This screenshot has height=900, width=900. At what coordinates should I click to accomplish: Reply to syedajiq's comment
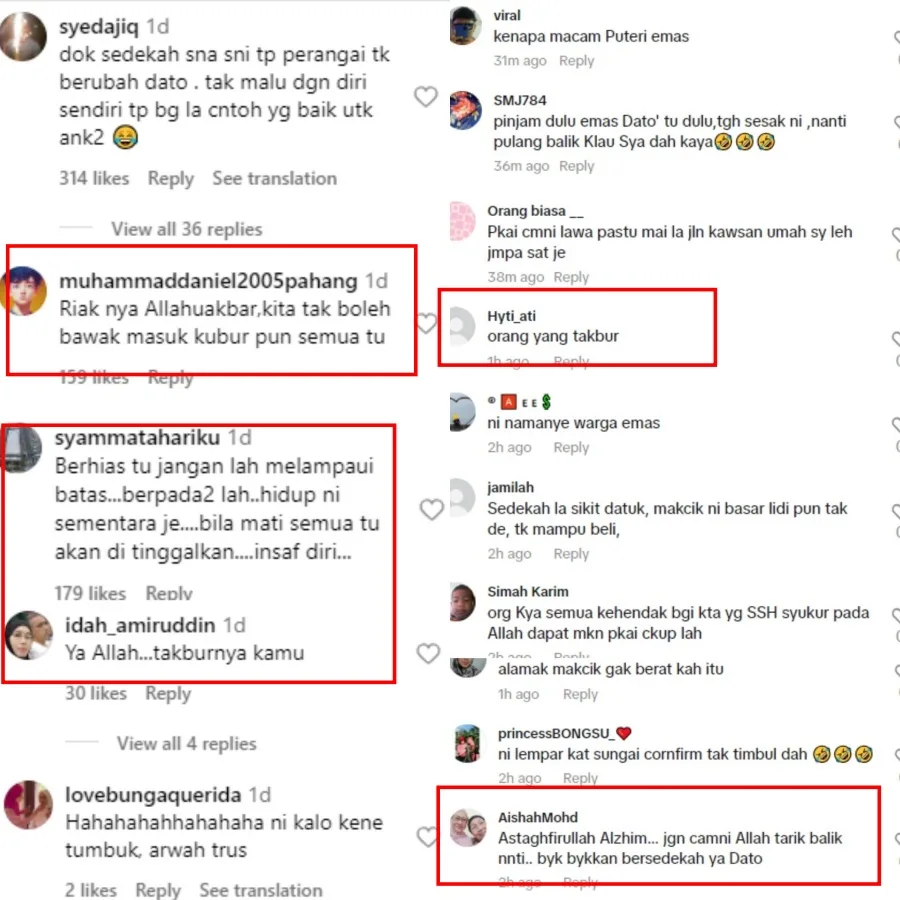[x=170, y=179]
